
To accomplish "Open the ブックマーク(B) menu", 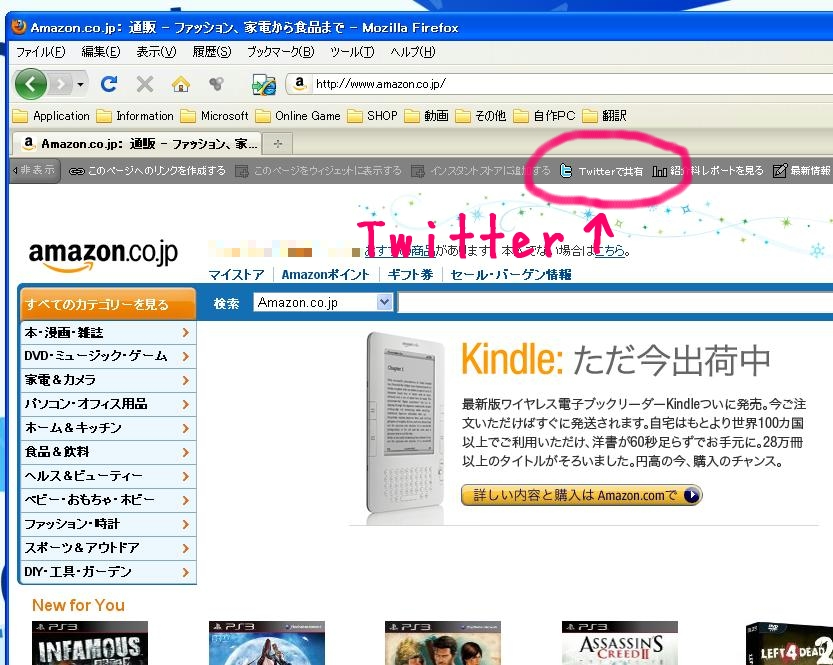I will (280, 52).
